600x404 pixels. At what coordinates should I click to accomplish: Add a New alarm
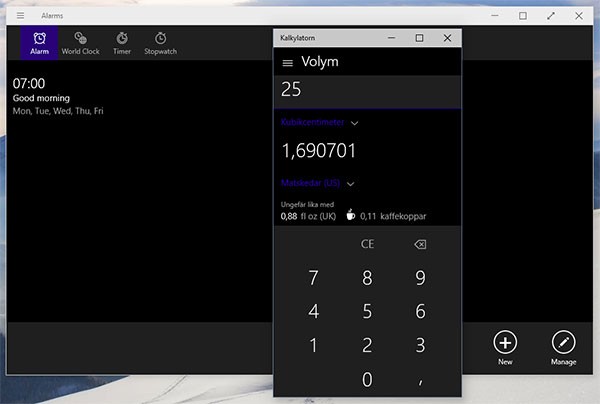click(505, 347)
